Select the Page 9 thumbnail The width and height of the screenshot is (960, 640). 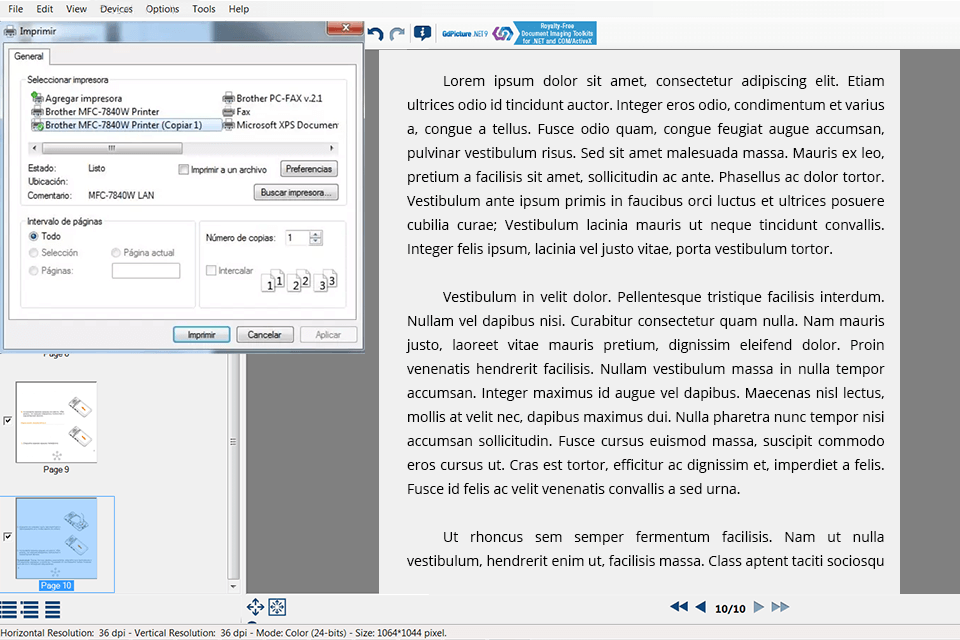55,421
